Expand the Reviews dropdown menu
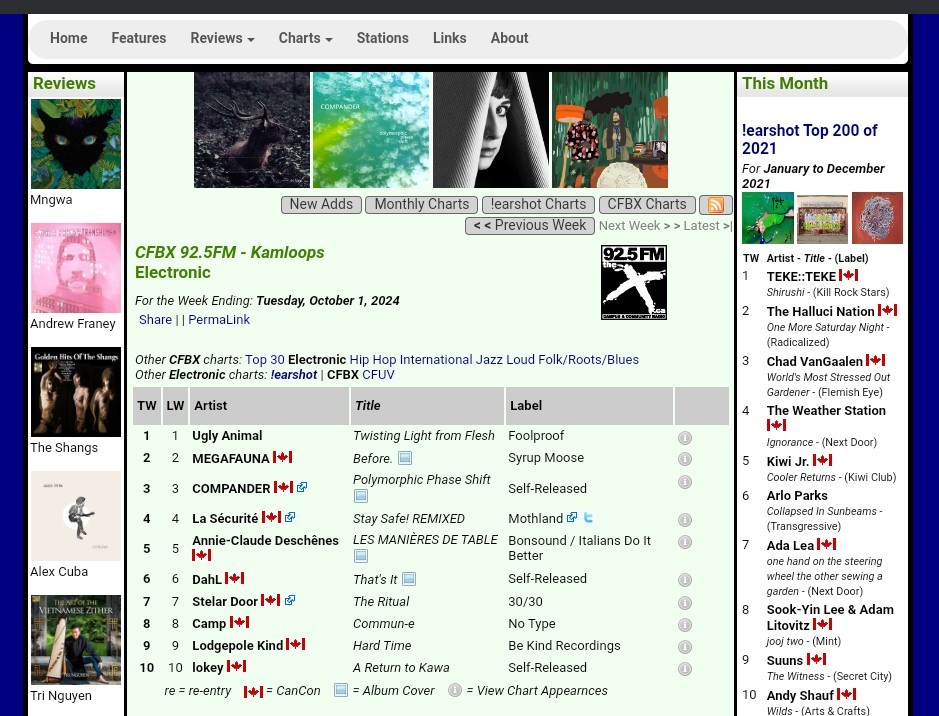This screenshot has height=716, width=939. point(222,38)
